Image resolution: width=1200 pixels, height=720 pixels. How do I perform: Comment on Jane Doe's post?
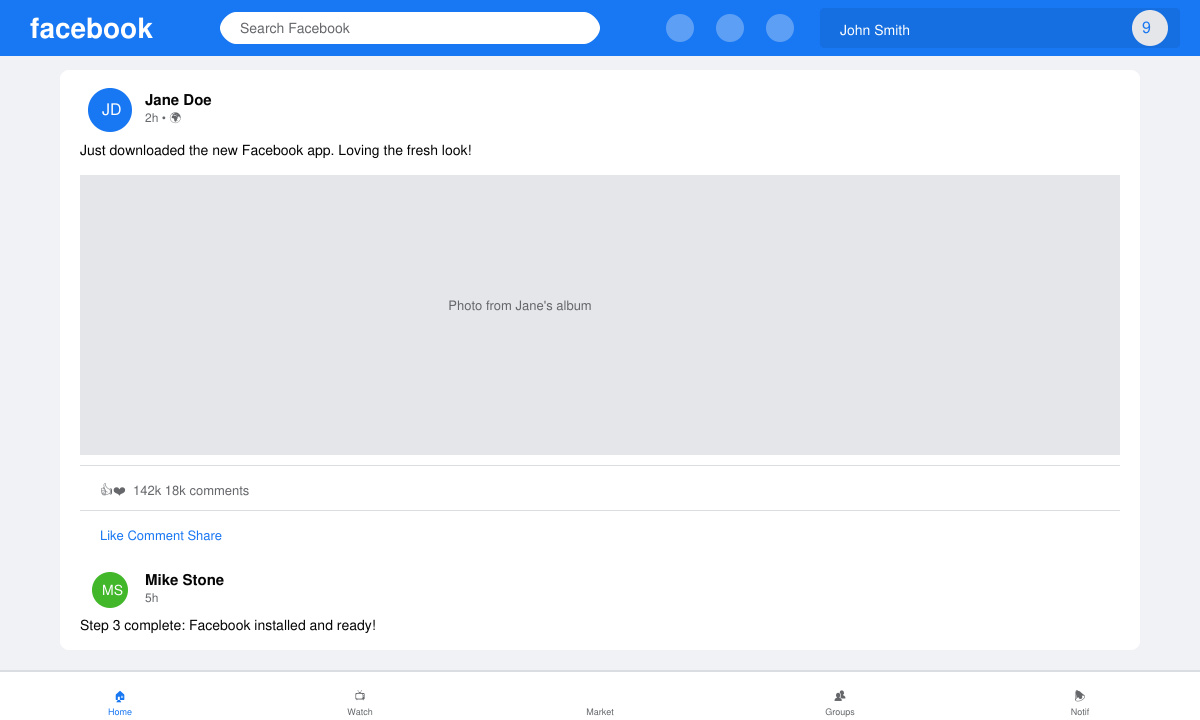[x=155, y=536]
